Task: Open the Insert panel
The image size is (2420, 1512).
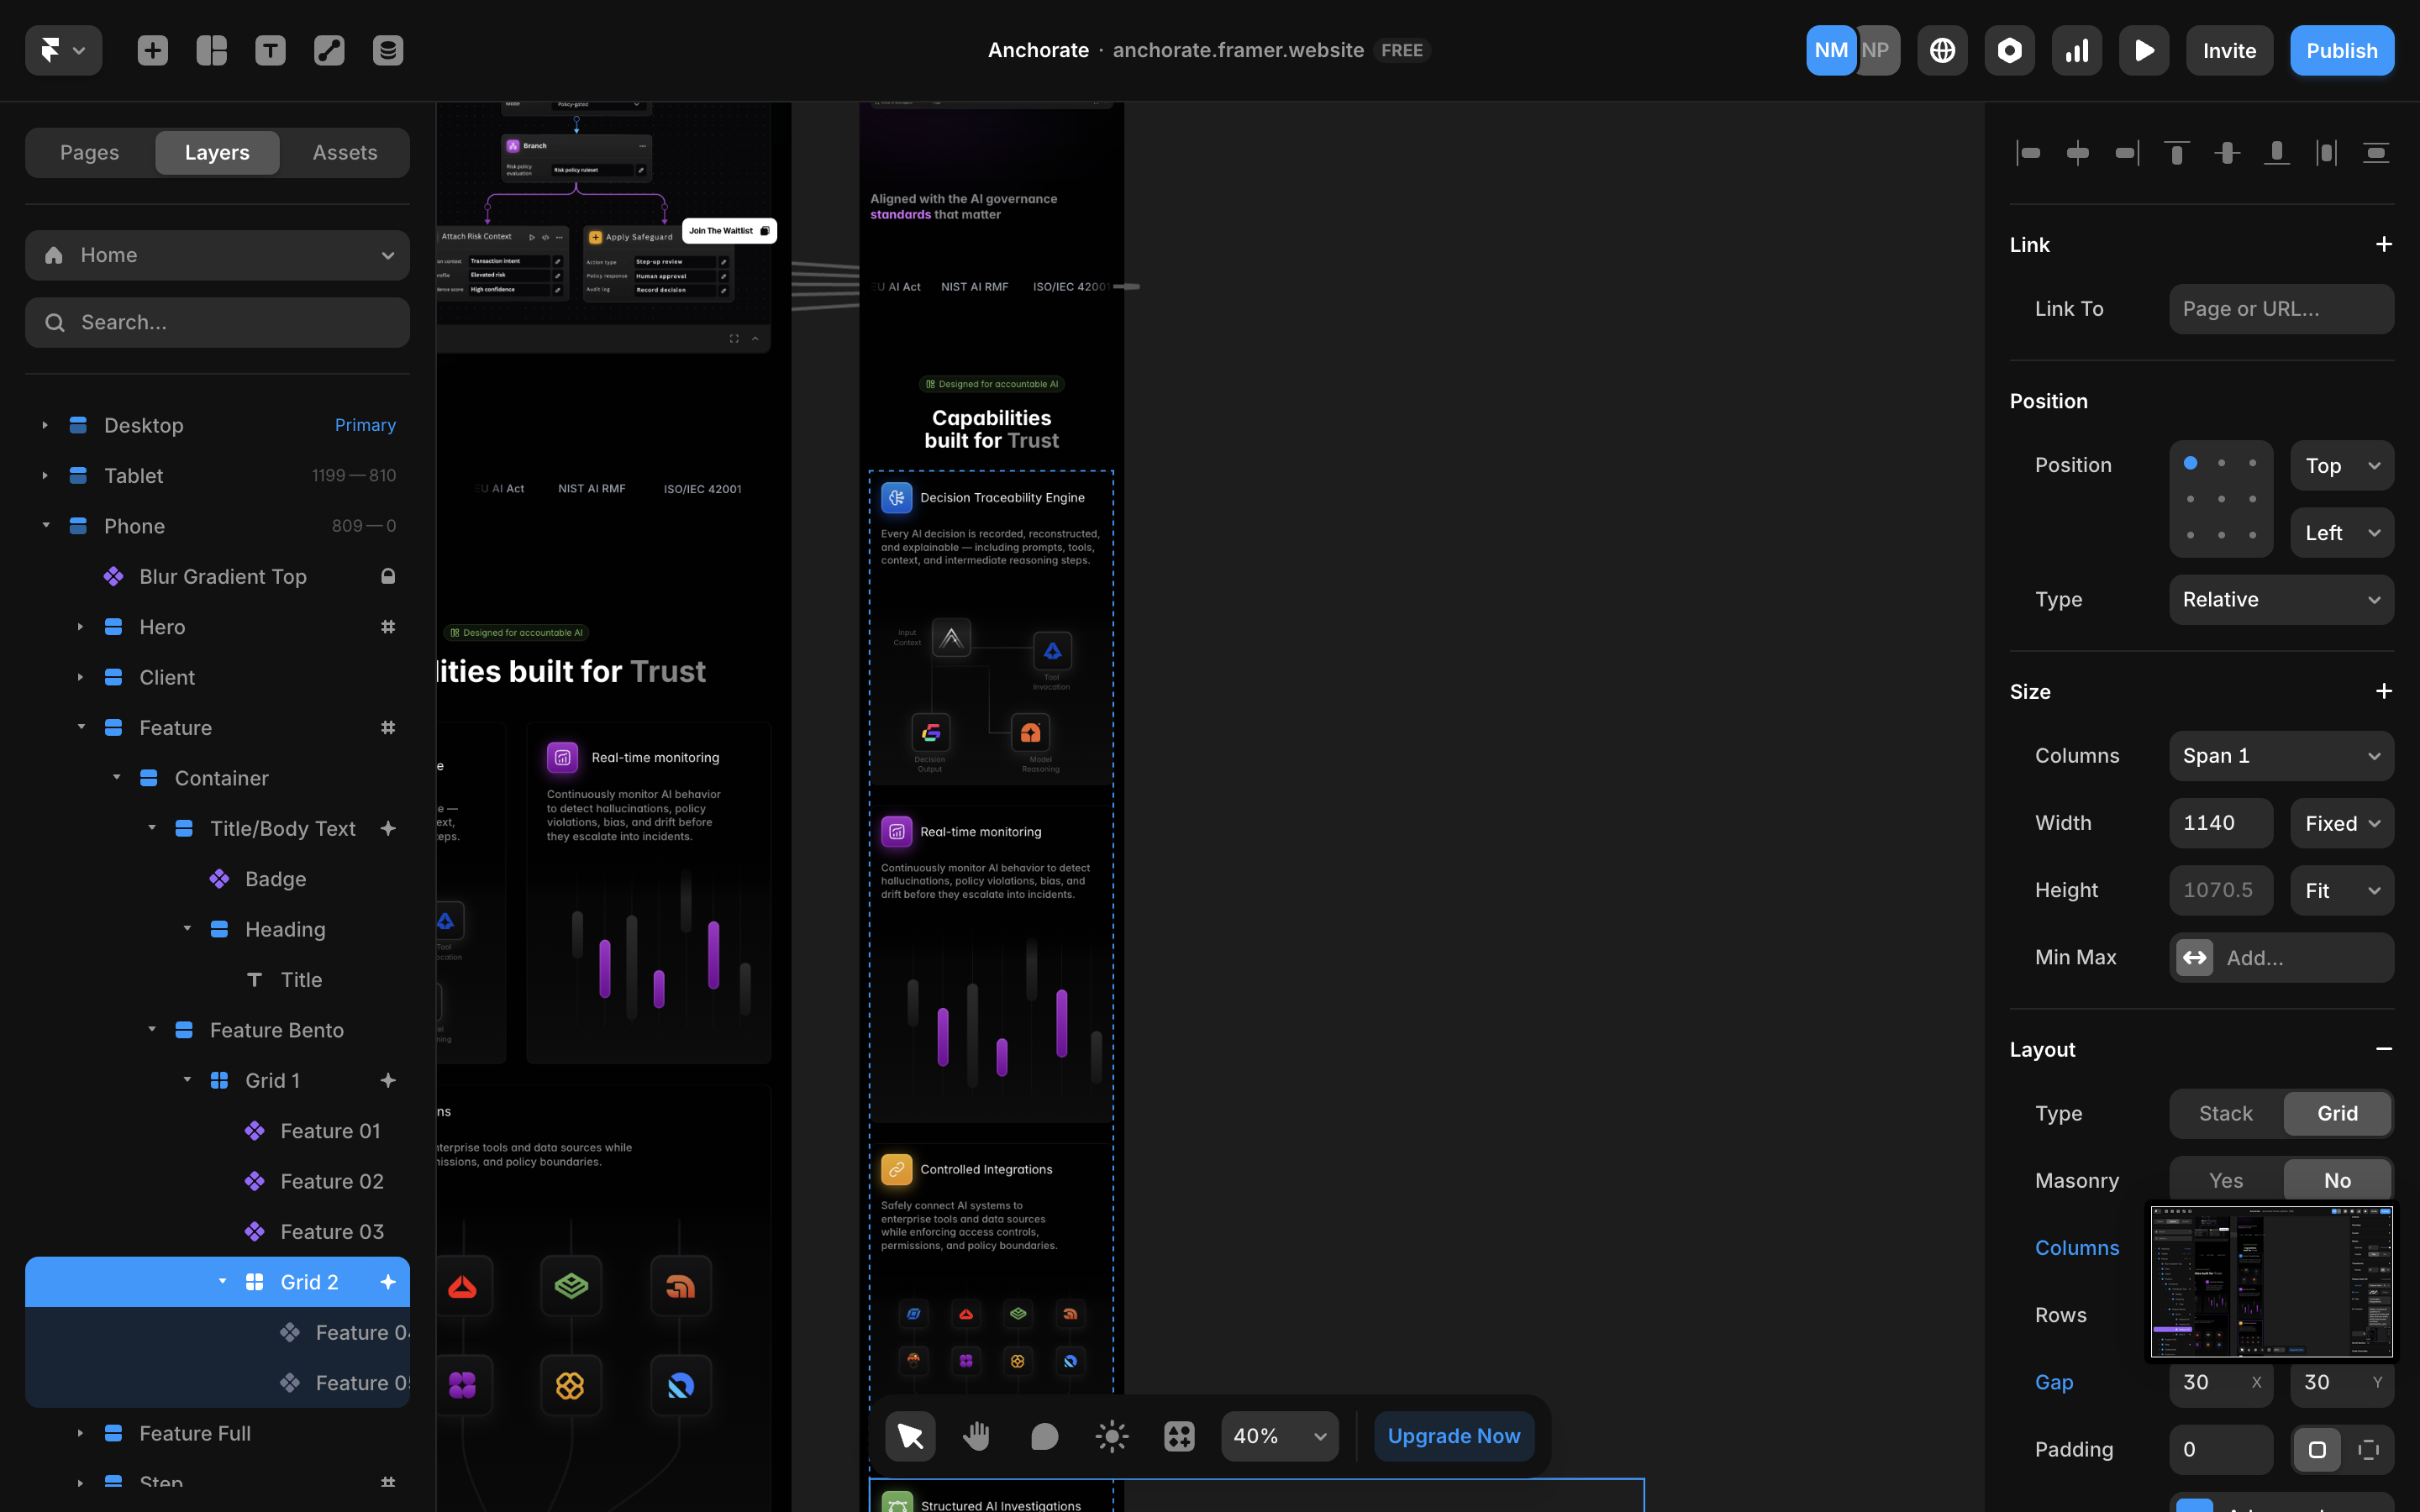Action: [x=152, y=50]
